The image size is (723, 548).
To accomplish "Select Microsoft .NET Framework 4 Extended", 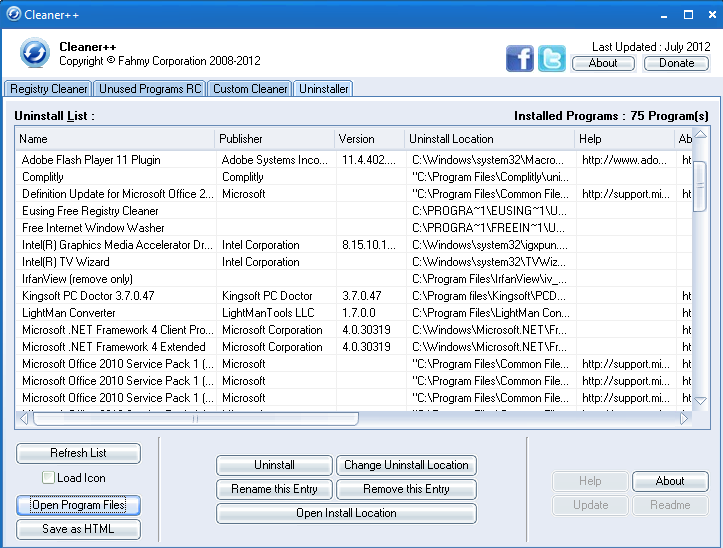I will click(354, 347).
